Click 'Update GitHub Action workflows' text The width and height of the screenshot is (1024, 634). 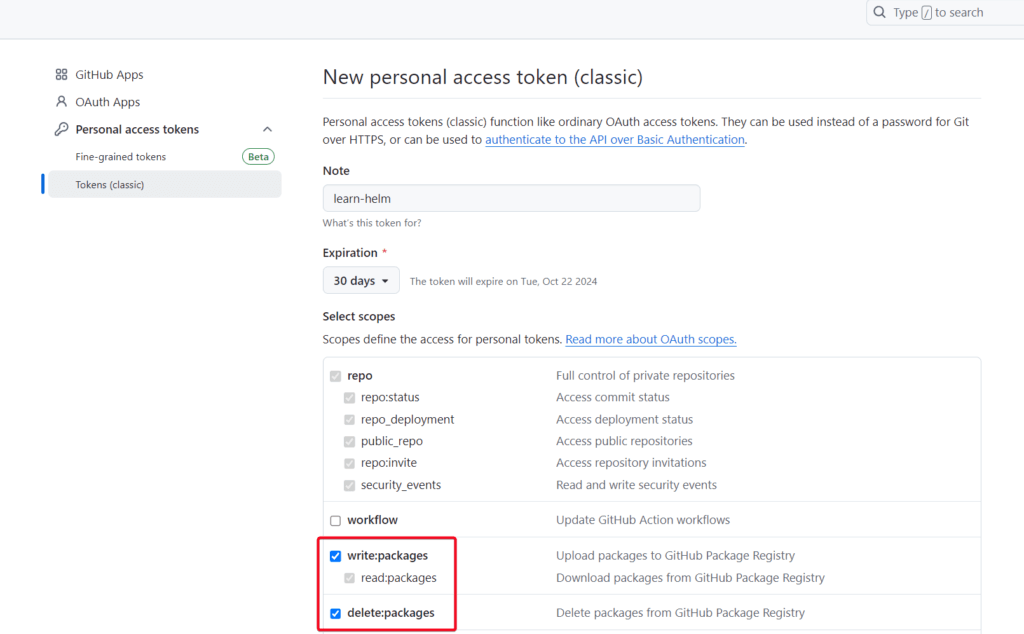[643, 520]
